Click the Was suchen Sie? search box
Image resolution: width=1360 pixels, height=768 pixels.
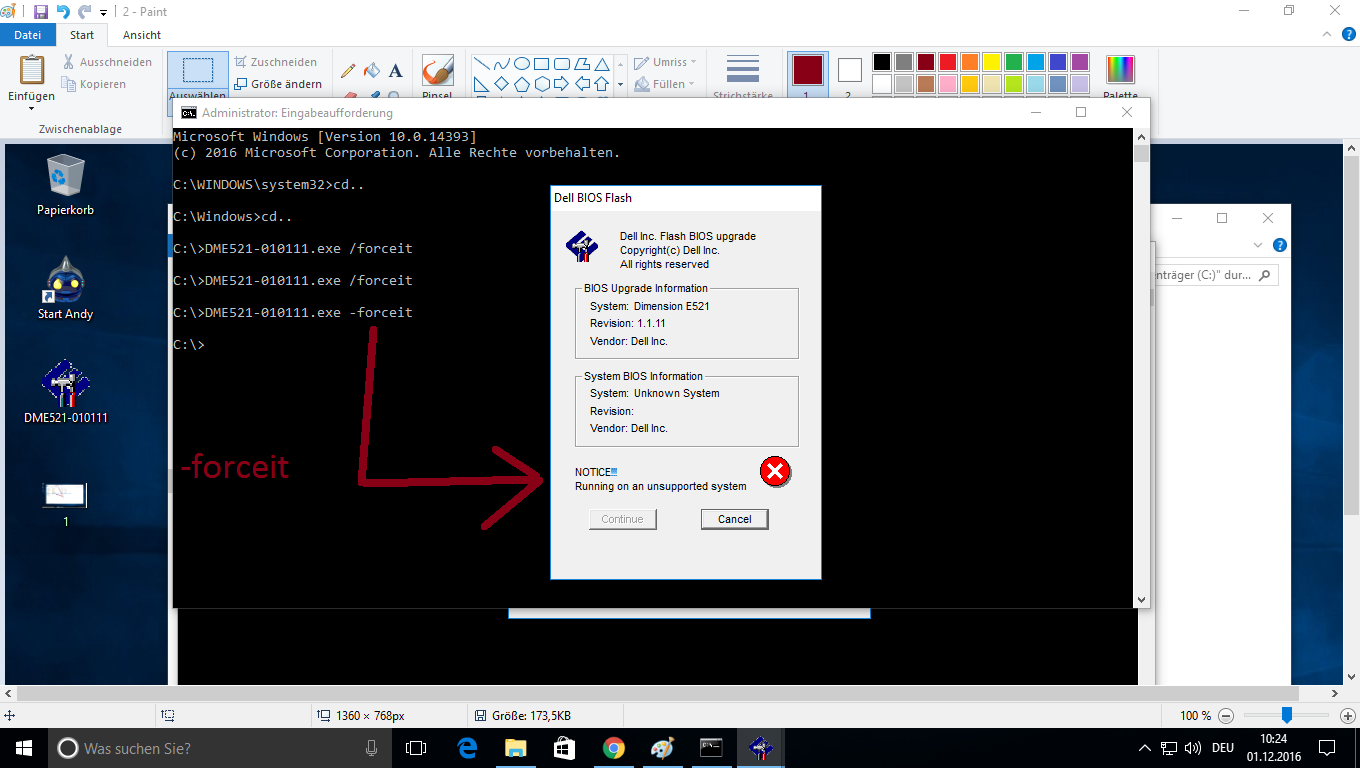(220, 748)
